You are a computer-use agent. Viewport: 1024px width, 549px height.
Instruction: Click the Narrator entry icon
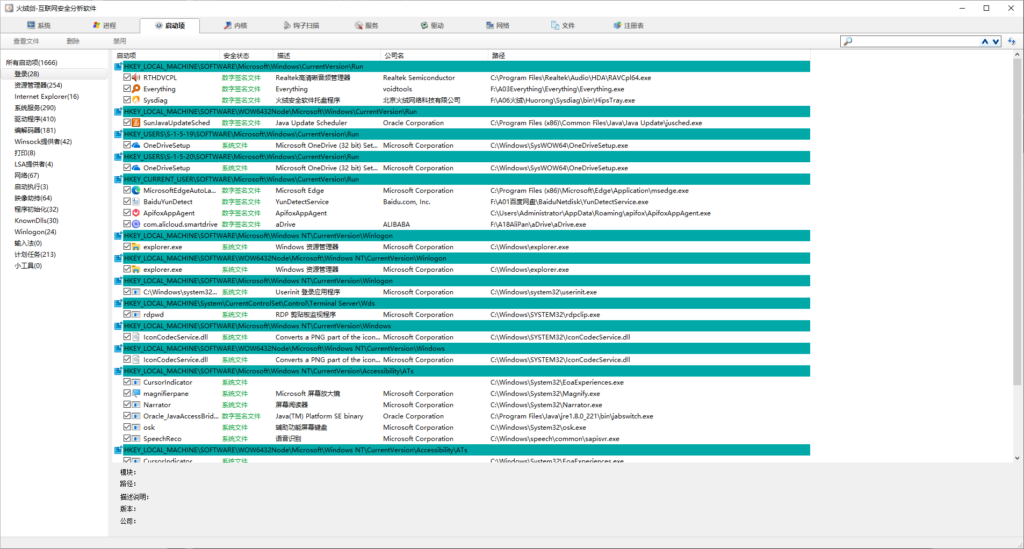tap(136, 405)
